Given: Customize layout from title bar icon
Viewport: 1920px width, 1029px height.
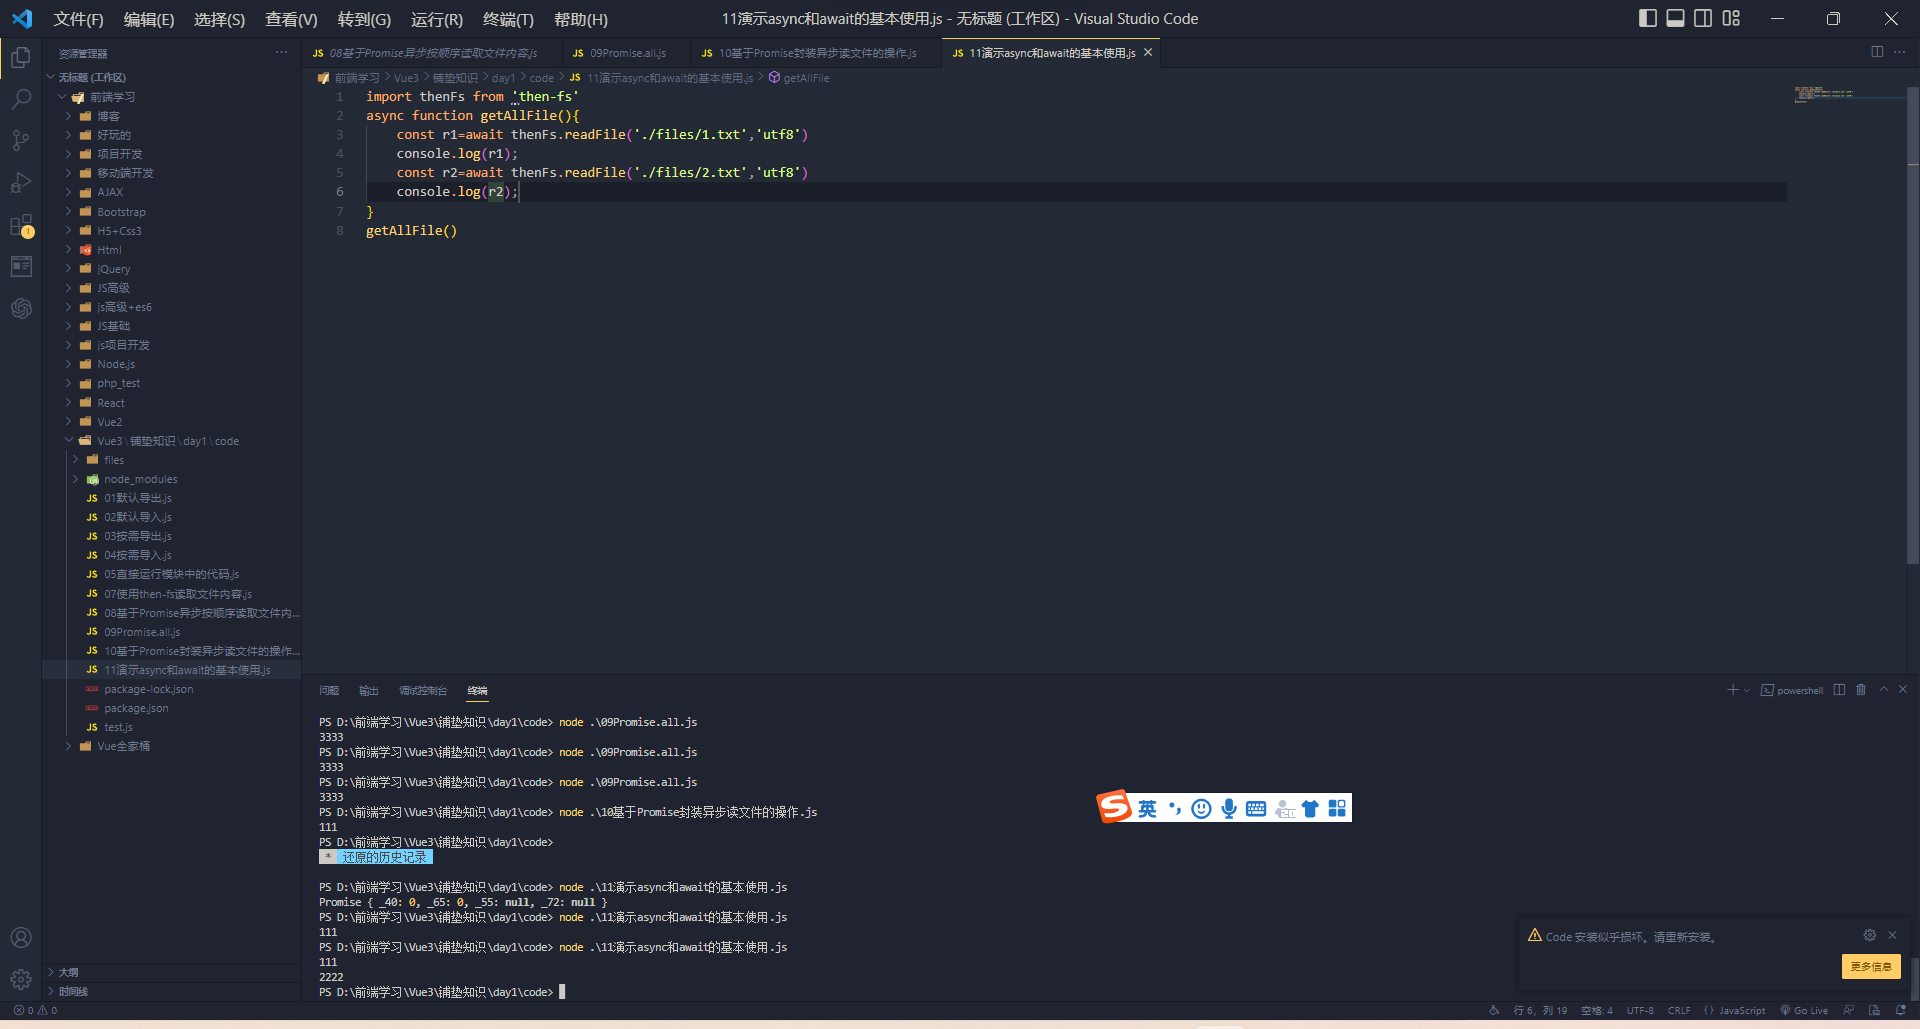Looking at the screenshot, I should [x=1731, y=18].
